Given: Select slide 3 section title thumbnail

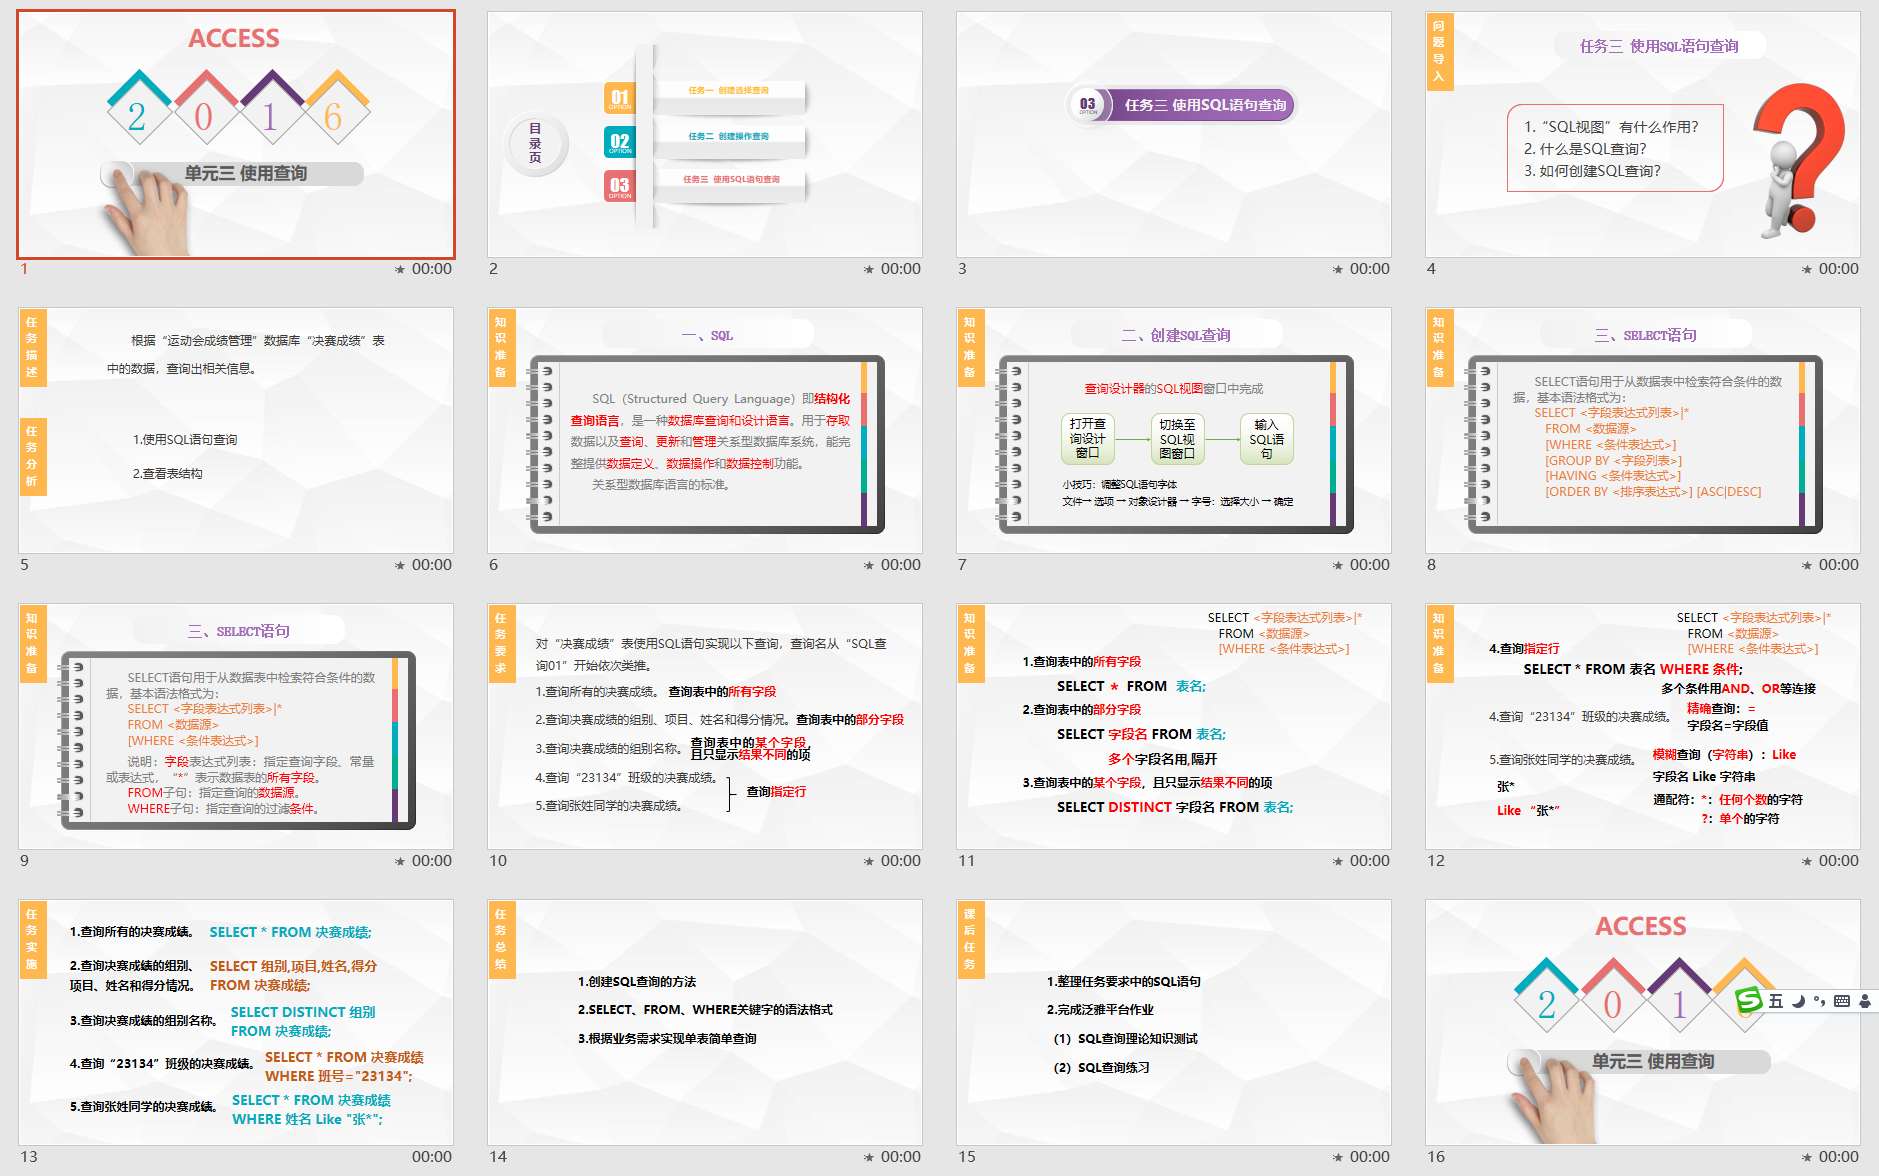Looking at the screenshot, I should pos(1173,134).
